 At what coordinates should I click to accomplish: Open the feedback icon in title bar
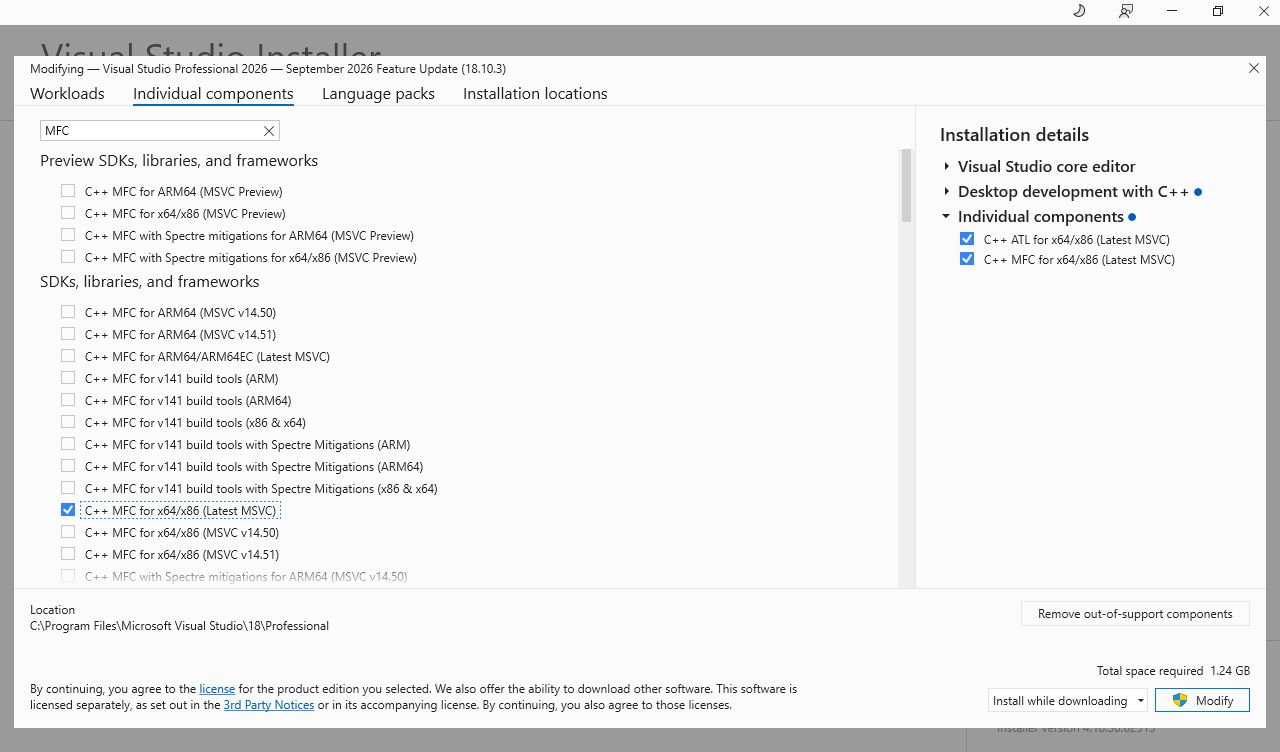coord(1126,11)
